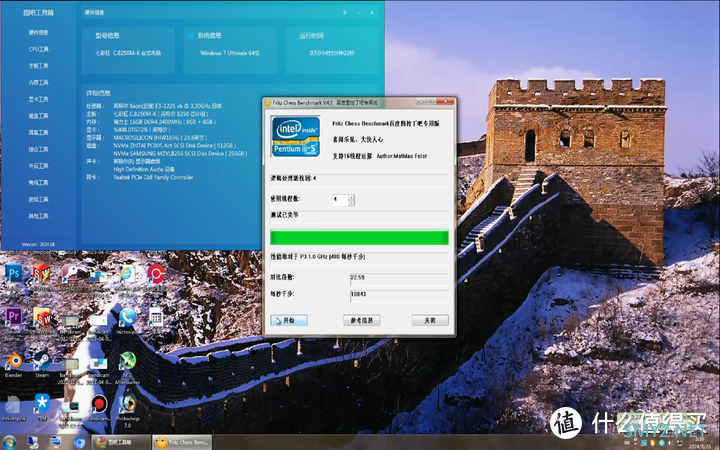Screen dimensions: 720x450
Task: Open the Photoshop Ps desktop shortcut
Action: pyautogui.click(x=13, y=274)
